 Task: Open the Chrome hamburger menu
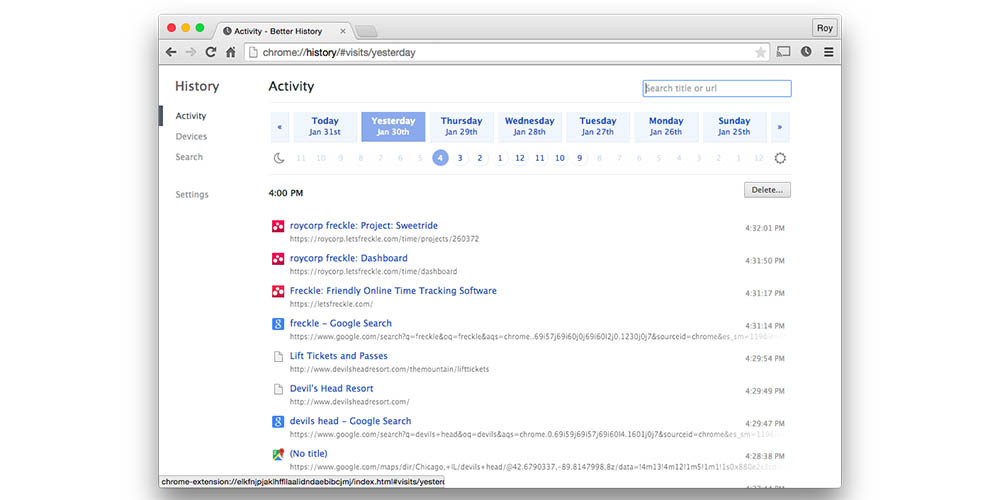[828, 52]
